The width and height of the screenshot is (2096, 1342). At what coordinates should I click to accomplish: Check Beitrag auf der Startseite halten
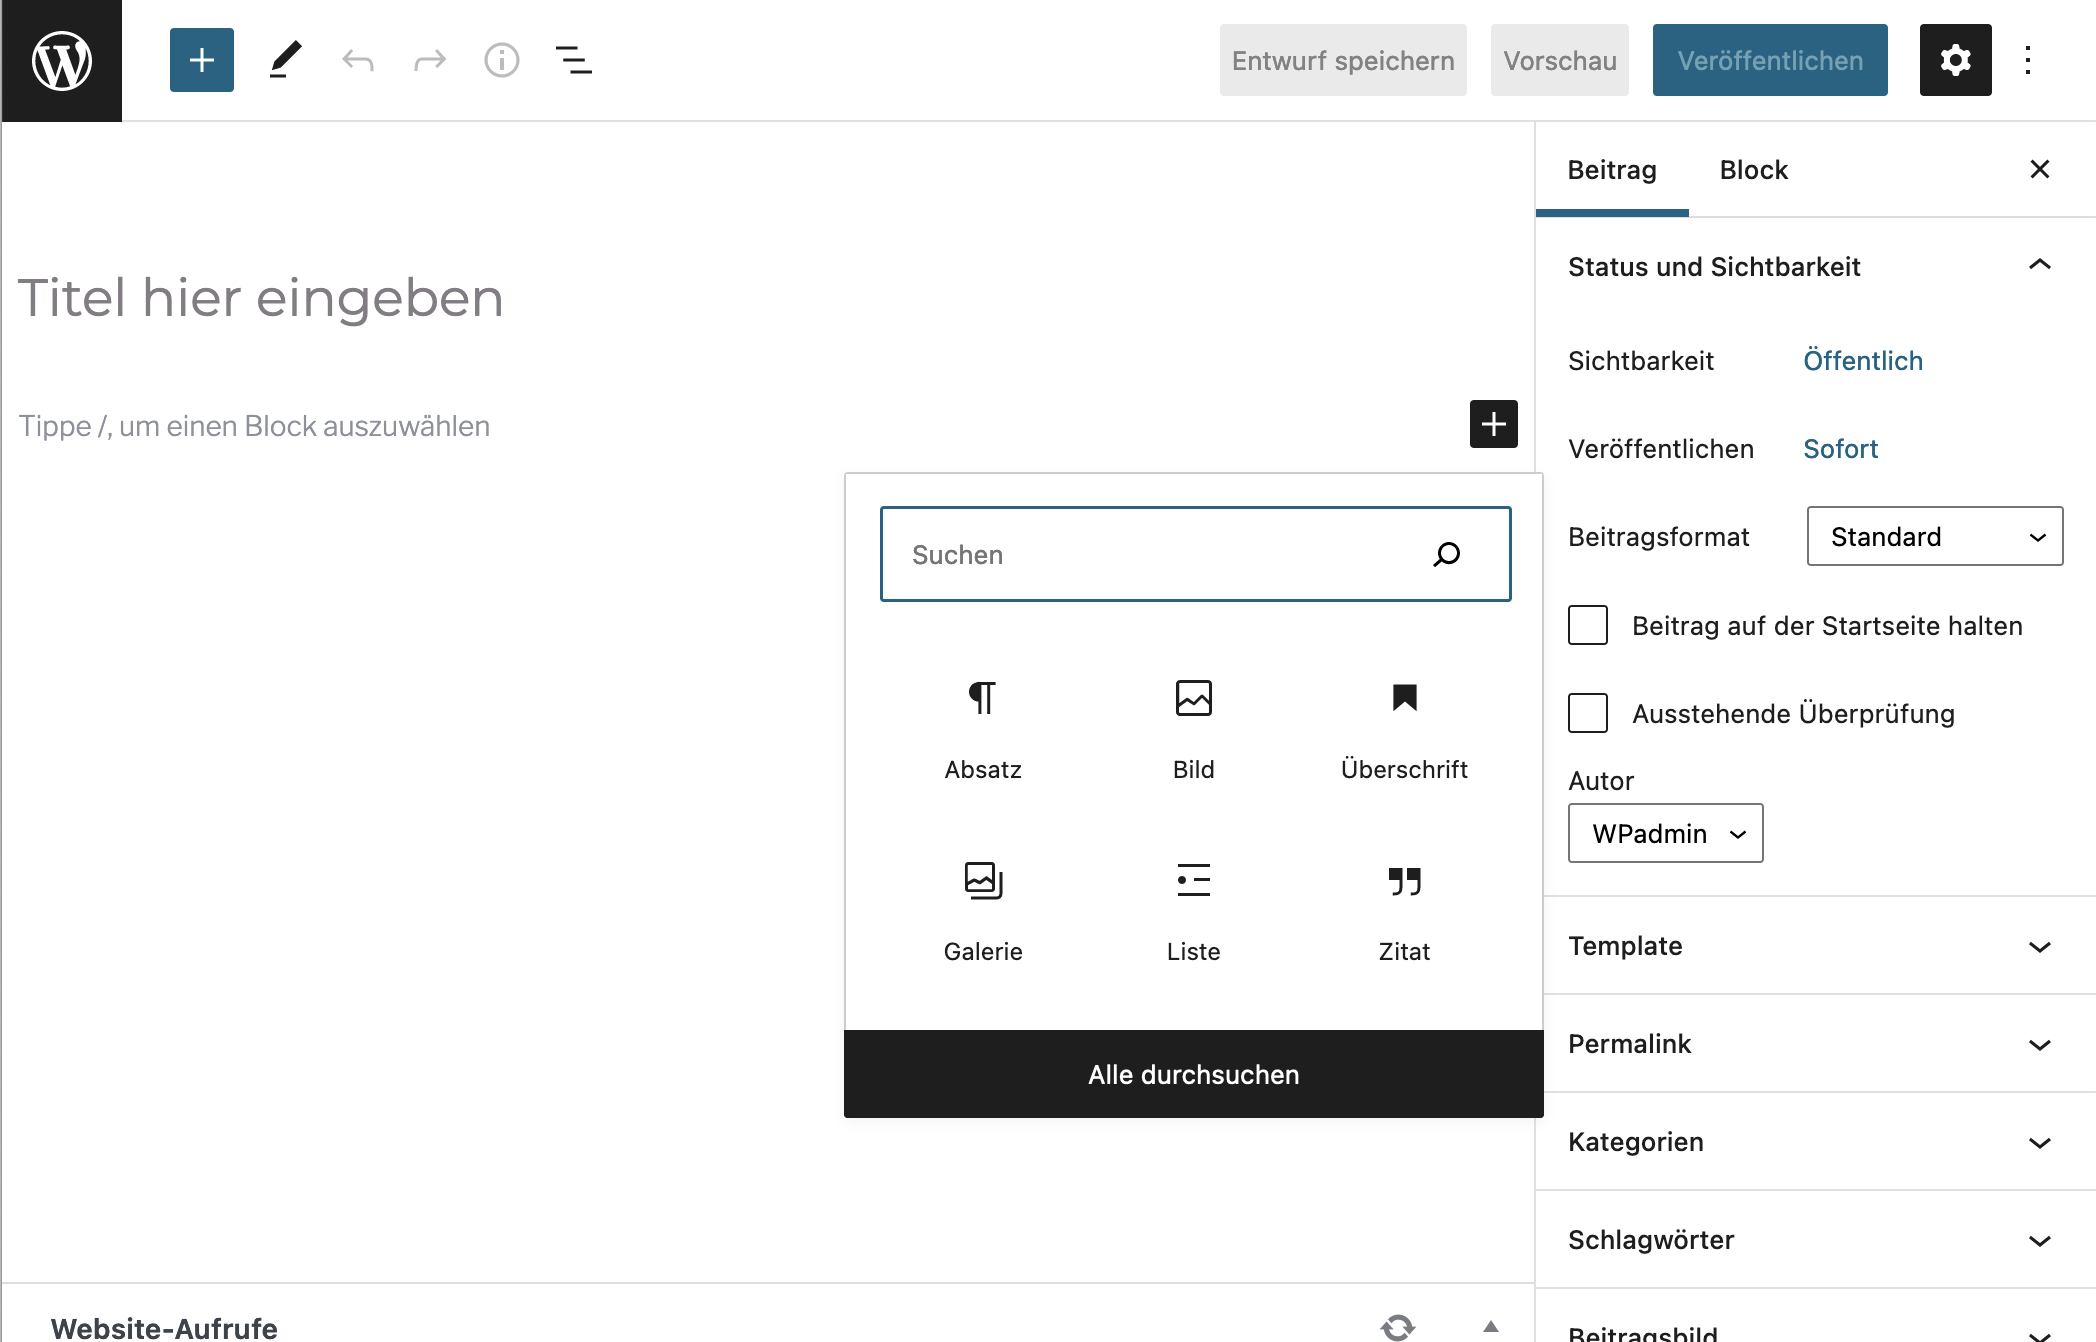(1588, 625)
